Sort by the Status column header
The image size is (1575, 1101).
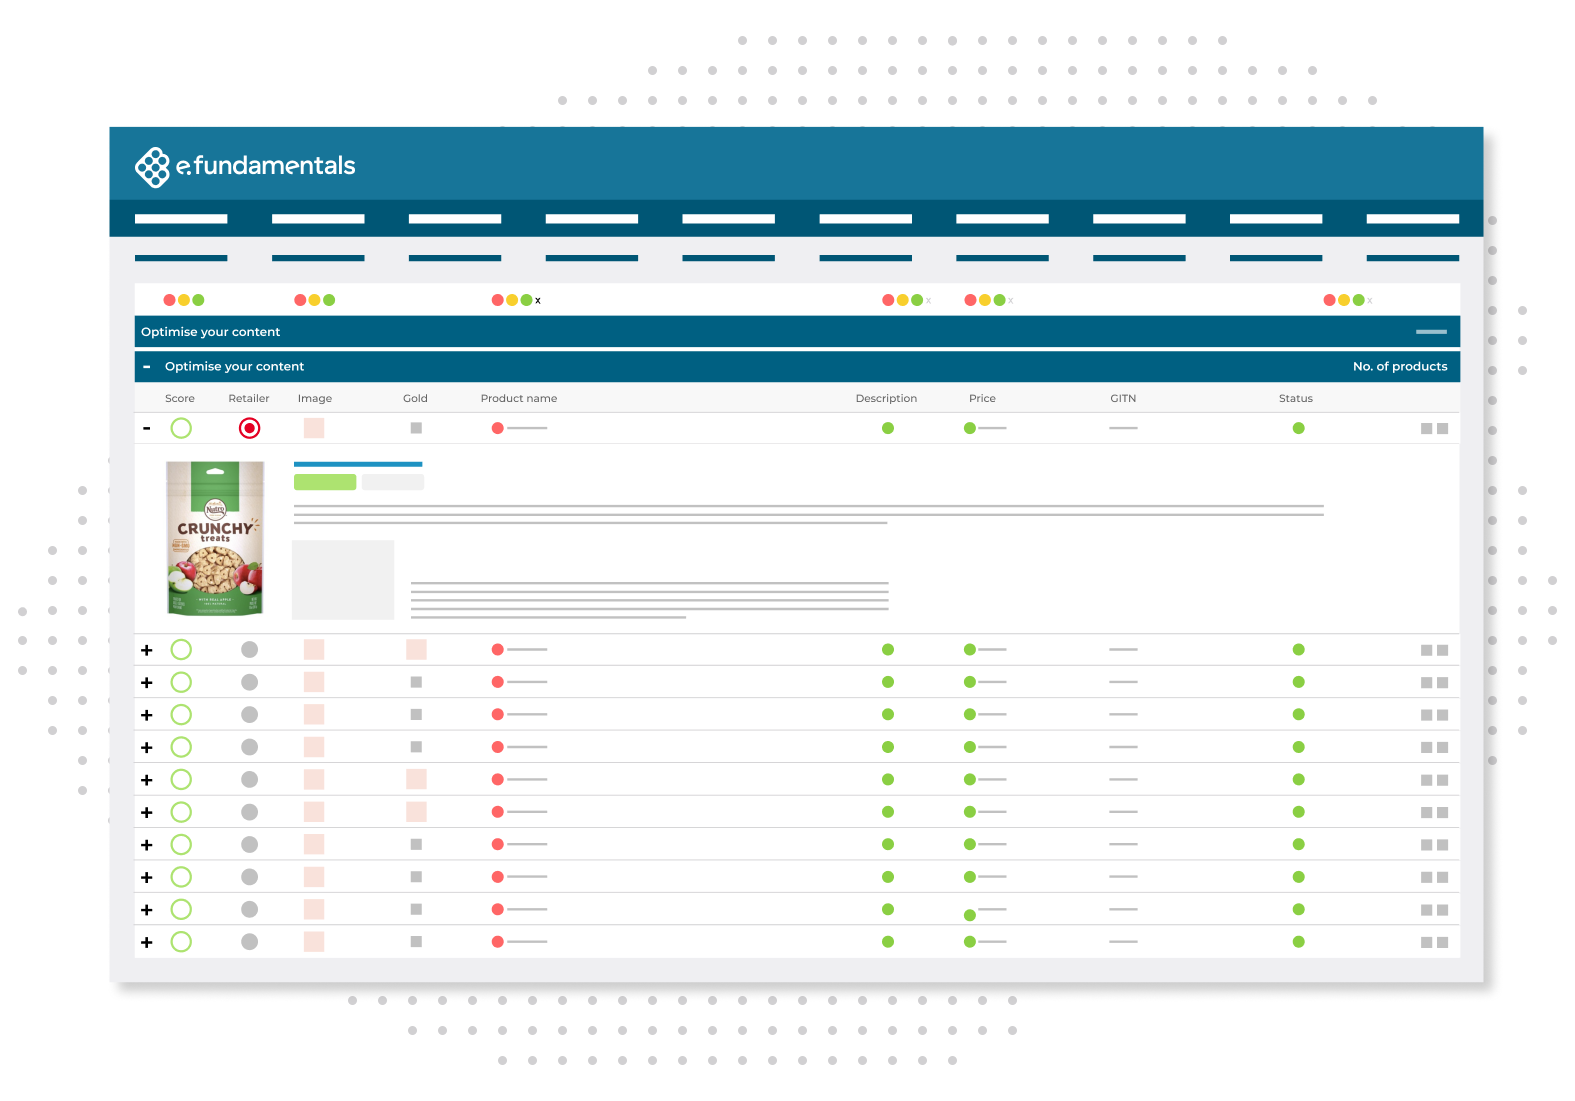point(1296,398)
